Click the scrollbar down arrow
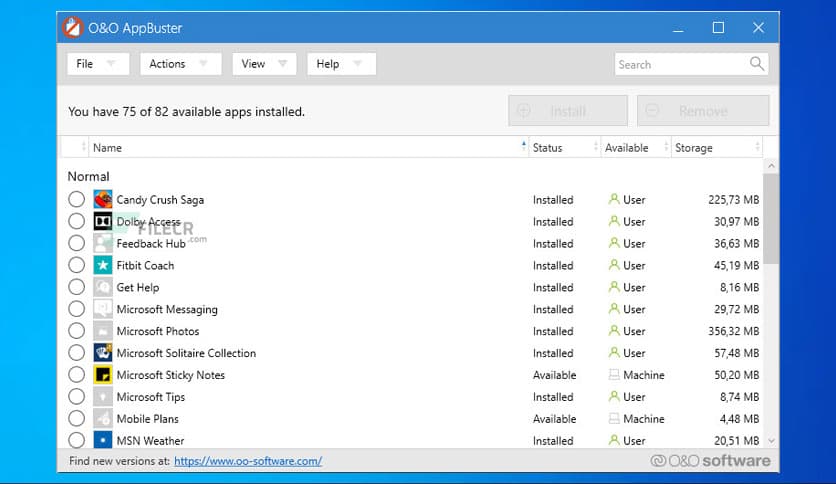 coord(771,441)
